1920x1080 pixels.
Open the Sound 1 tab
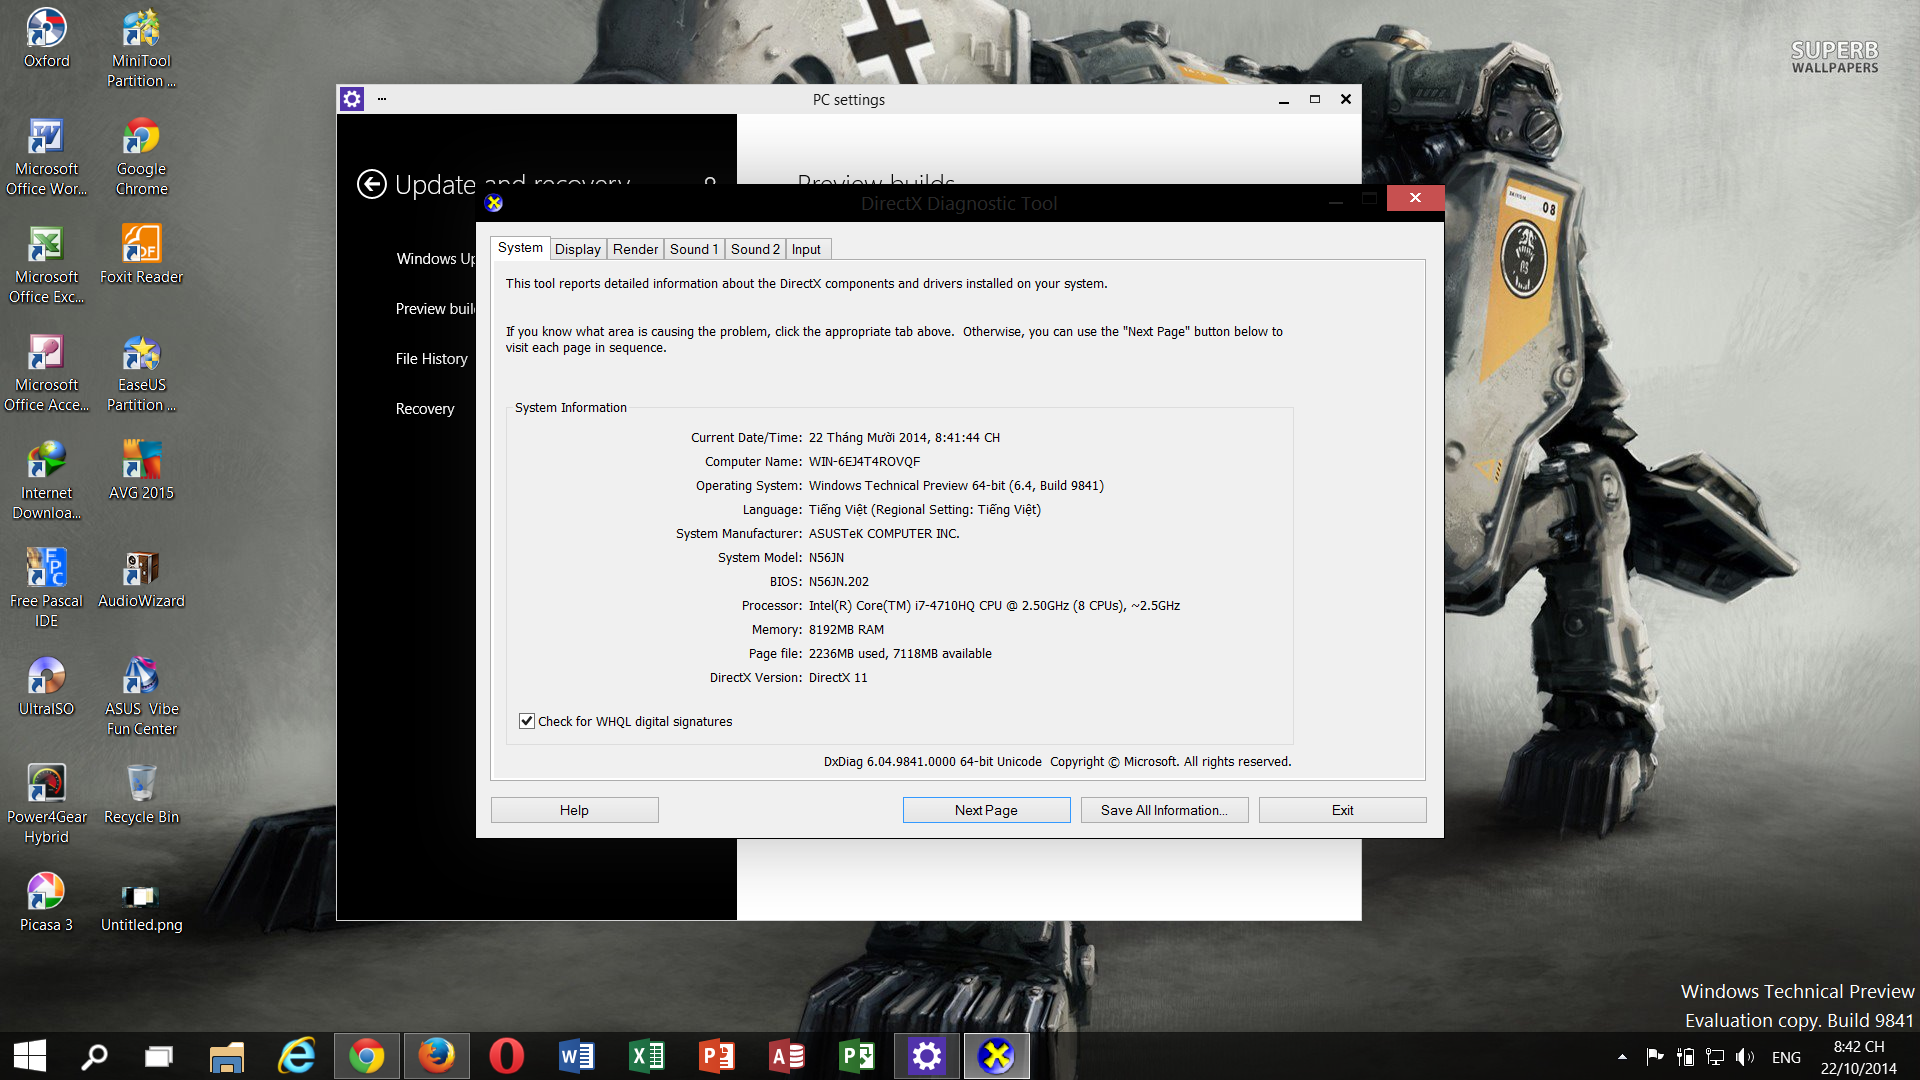pos(694,249)
